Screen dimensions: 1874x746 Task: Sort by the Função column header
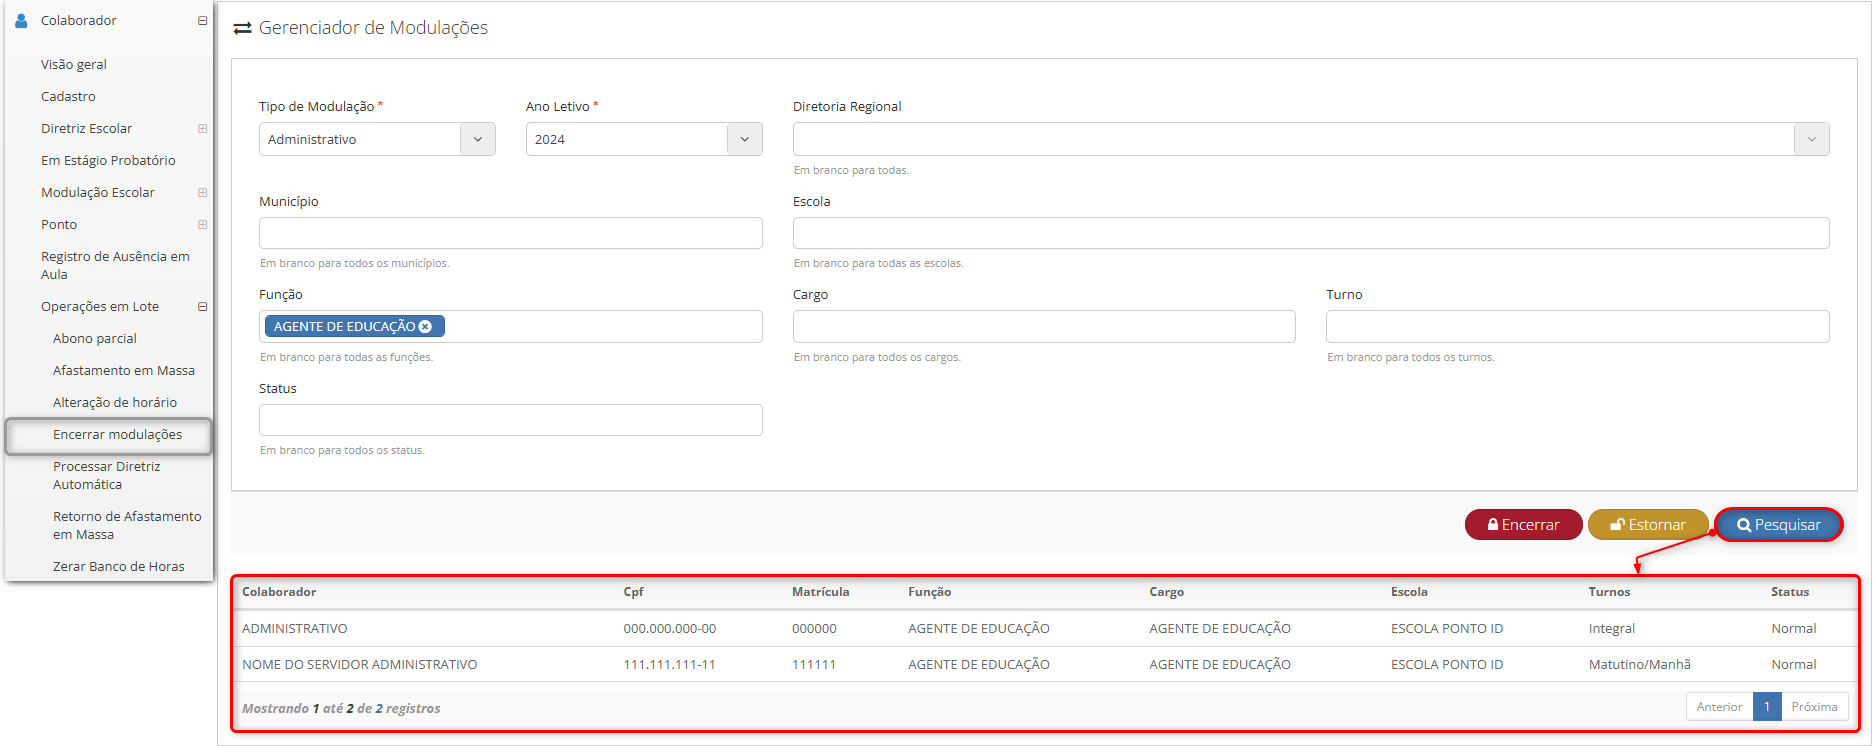pos(929,592)
